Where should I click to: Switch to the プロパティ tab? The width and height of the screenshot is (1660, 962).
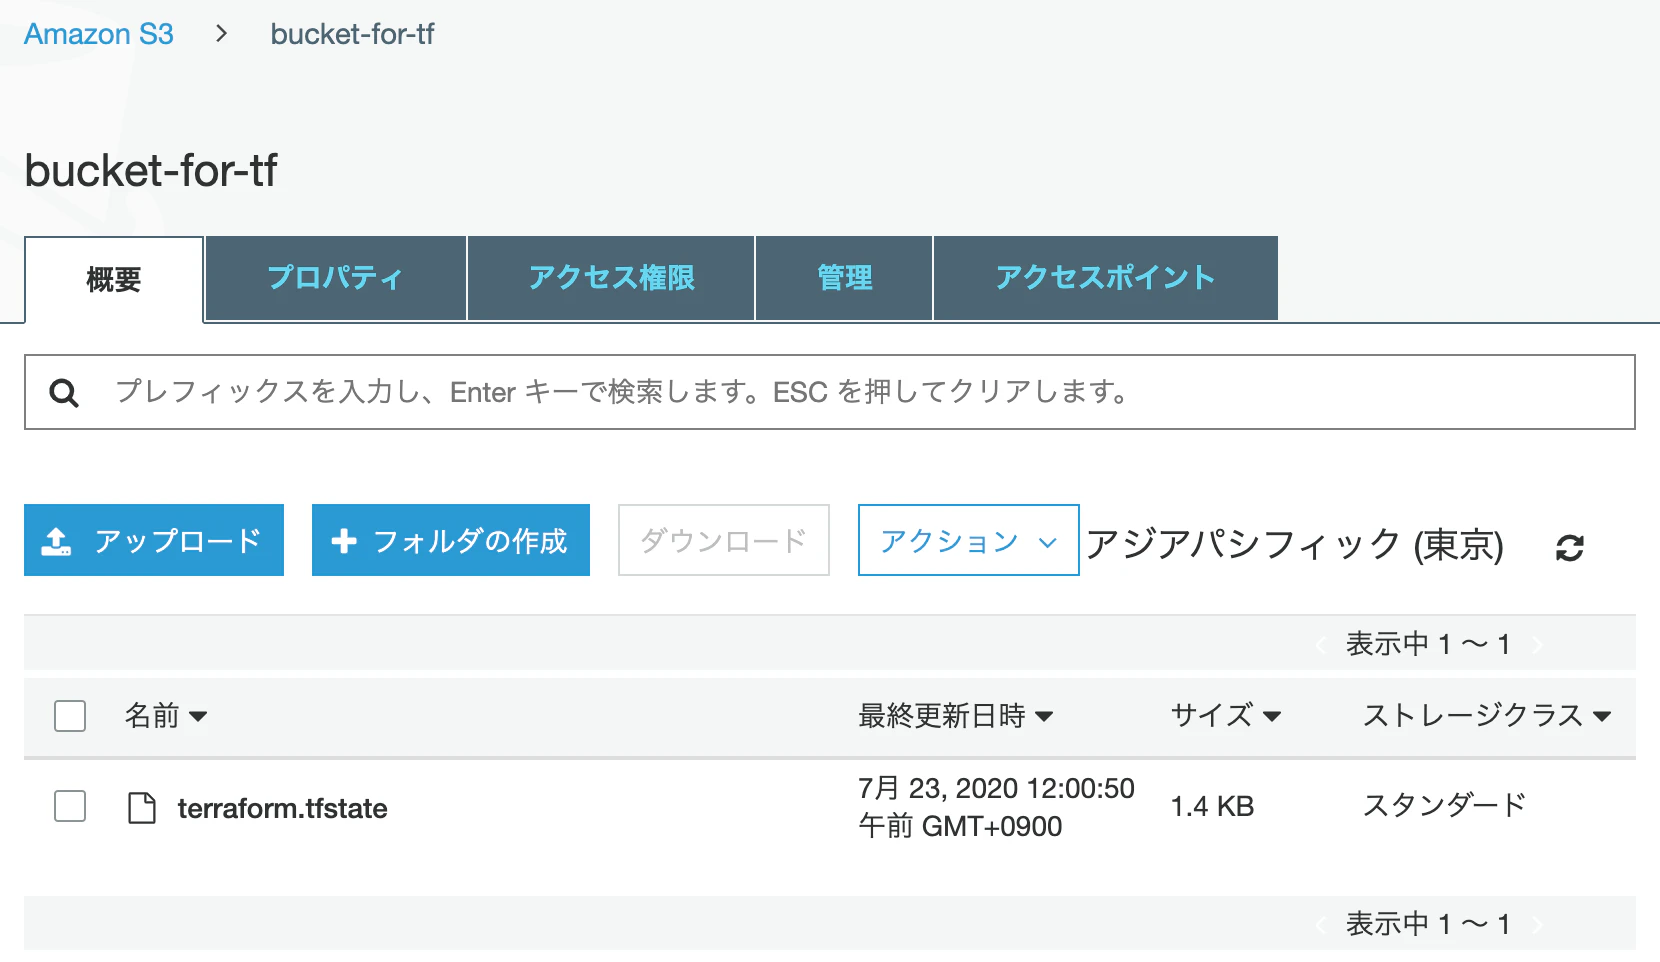coord(336,278)
